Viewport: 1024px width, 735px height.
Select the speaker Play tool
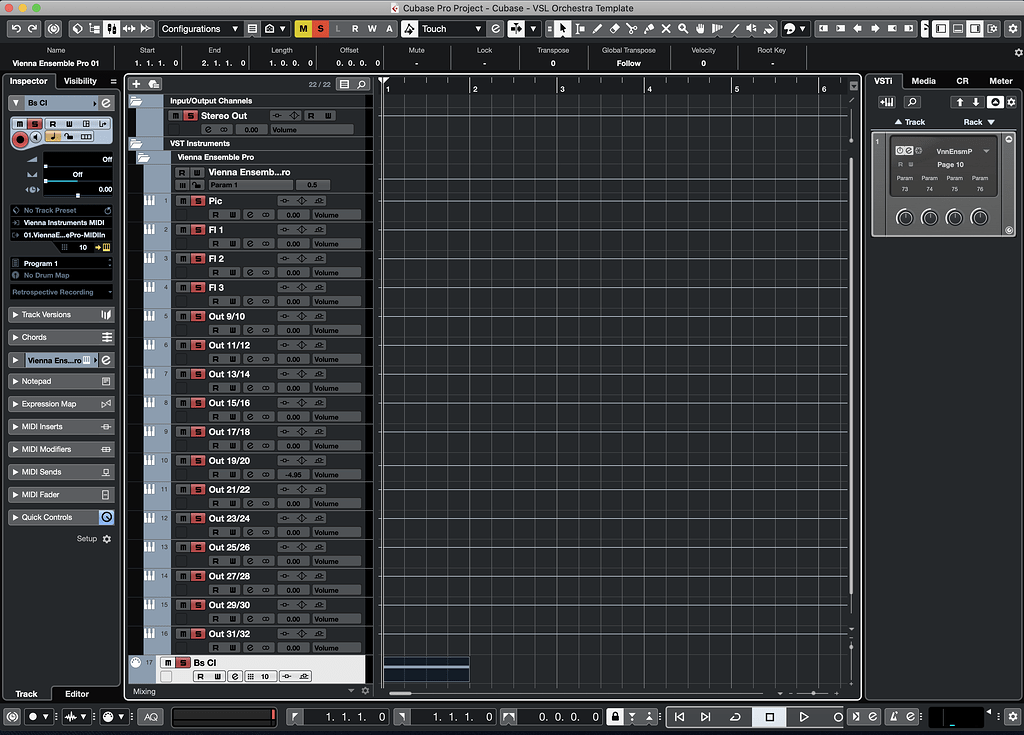tap(752, 29)
